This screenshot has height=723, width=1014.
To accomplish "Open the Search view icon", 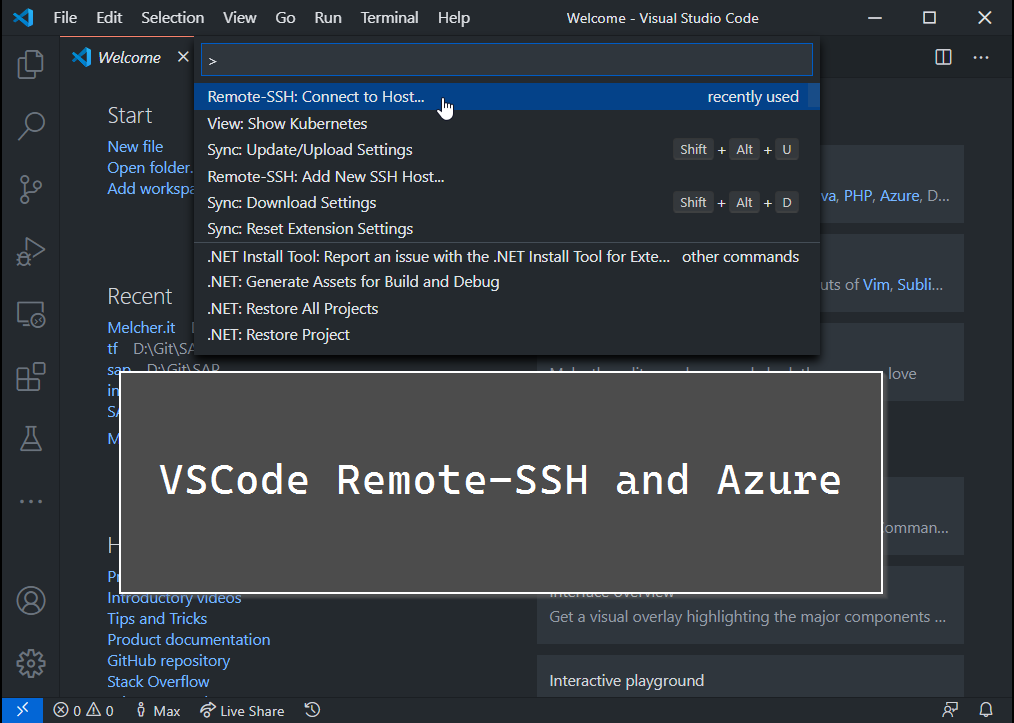I will click(x=30, y=126).
